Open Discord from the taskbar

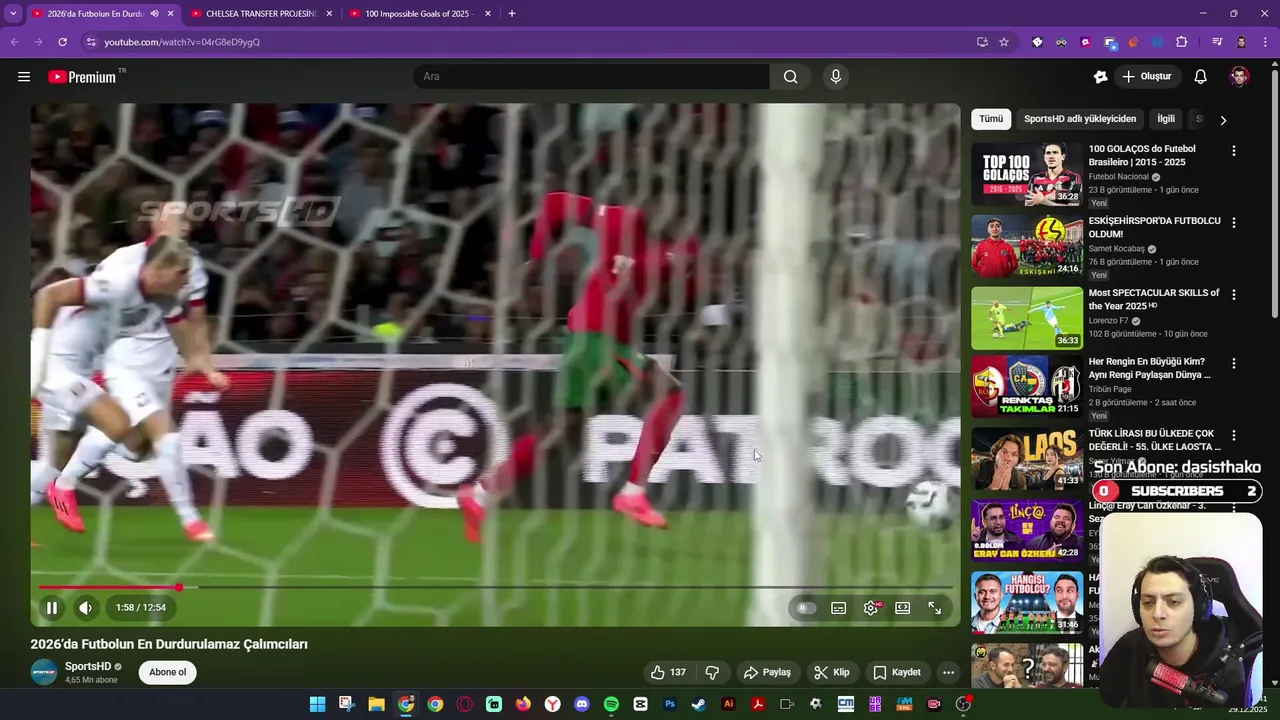tap(582, 704)
